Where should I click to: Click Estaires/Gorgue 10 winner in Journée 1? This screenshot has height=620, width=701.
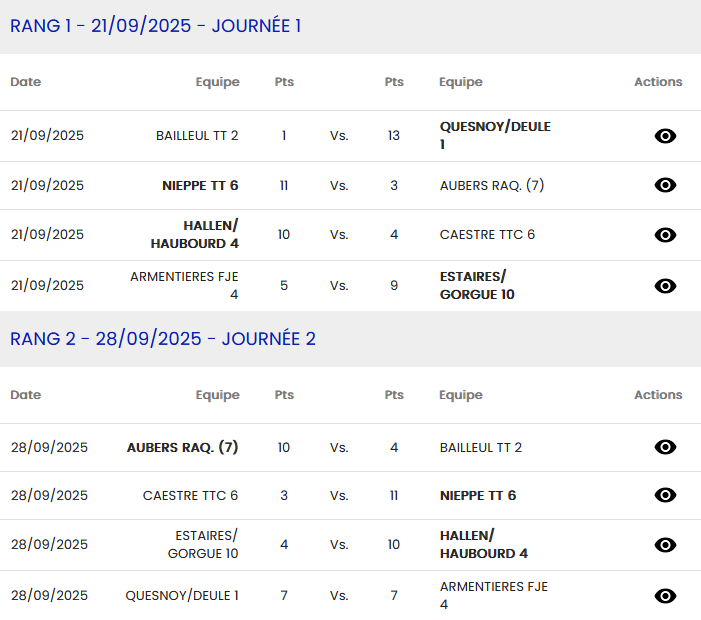tap(477, 285)
